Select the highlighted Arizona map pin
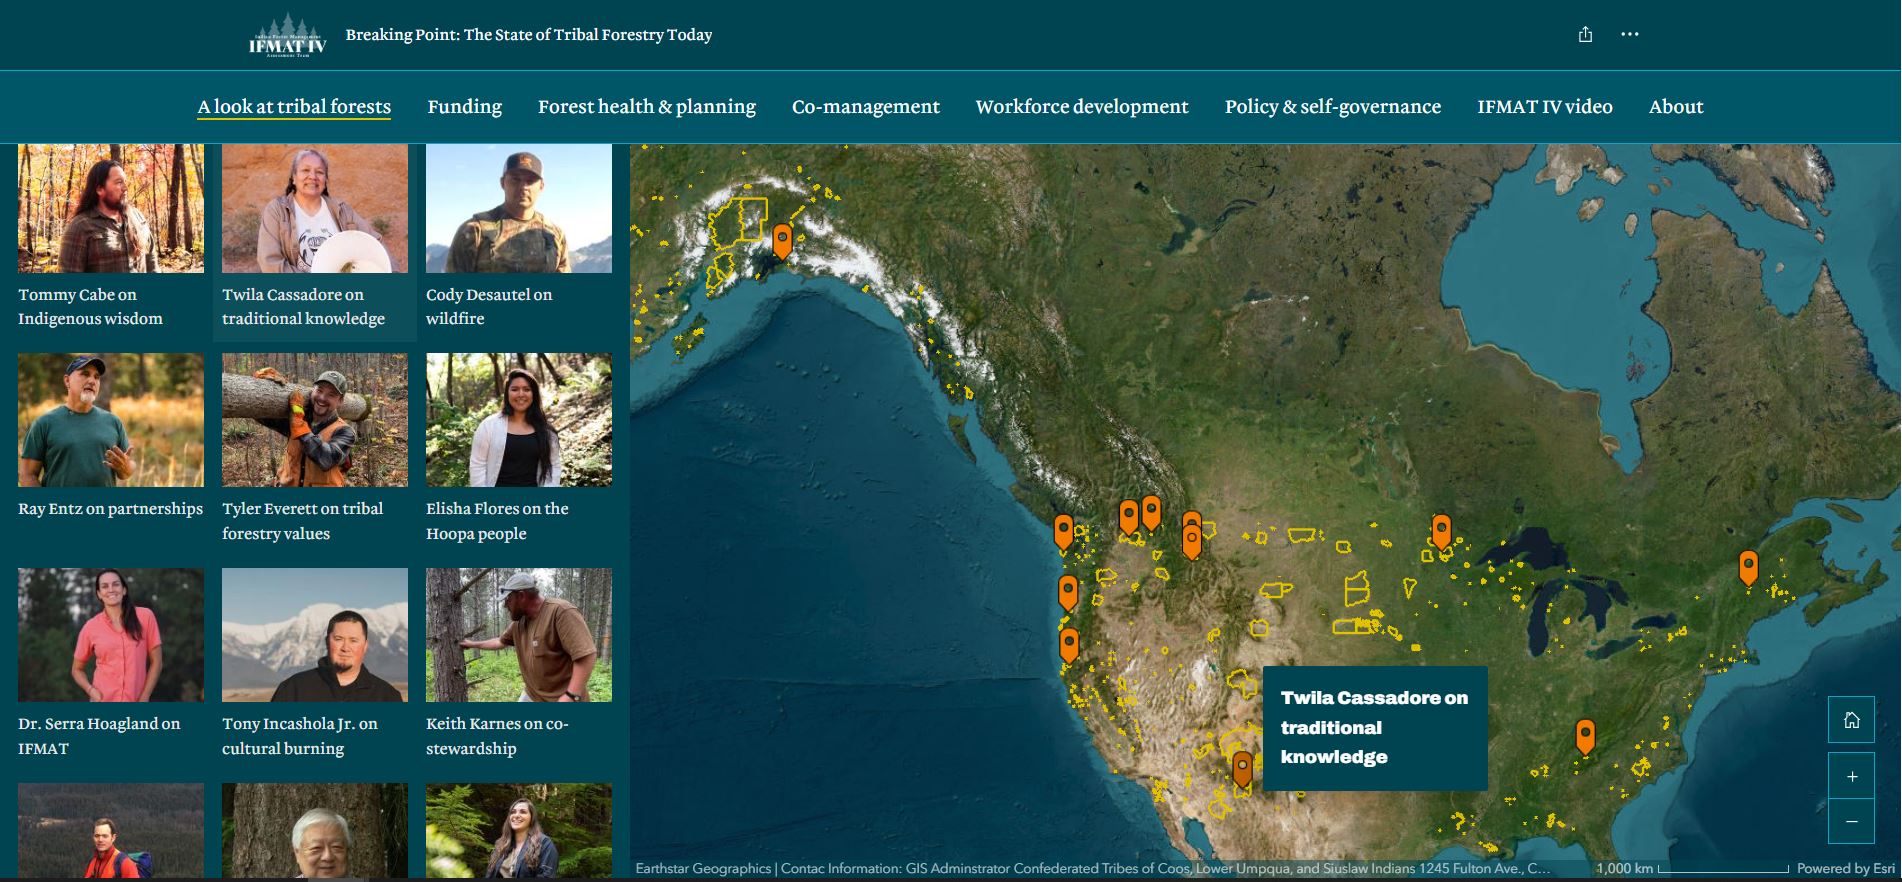The width and height of the screenshot is (1902, 882). pyautogui.click(x=1242, y=770)
